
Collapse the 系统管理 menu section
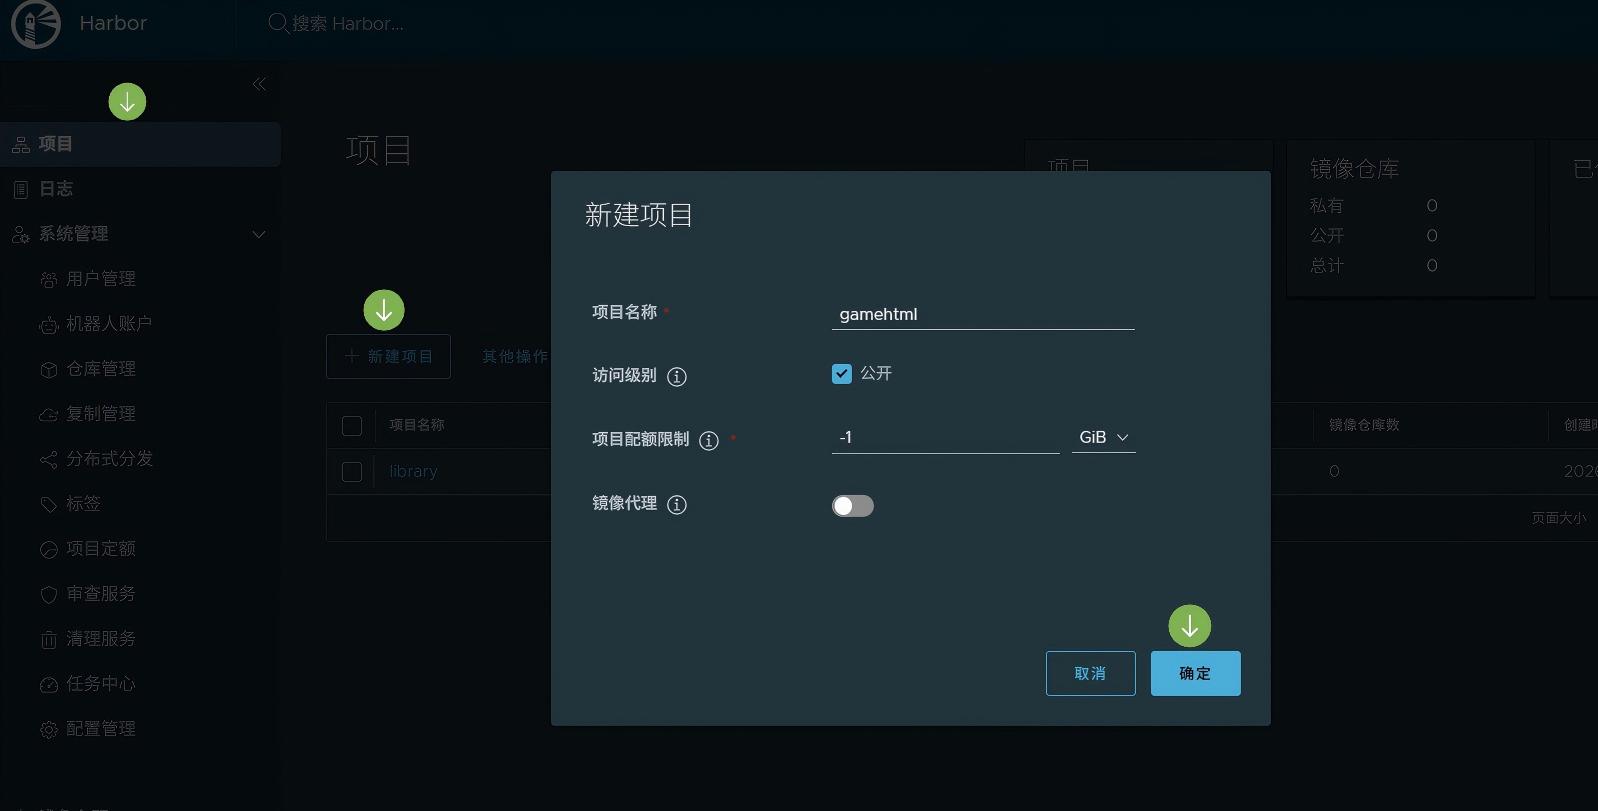click(x=259, y=234)
